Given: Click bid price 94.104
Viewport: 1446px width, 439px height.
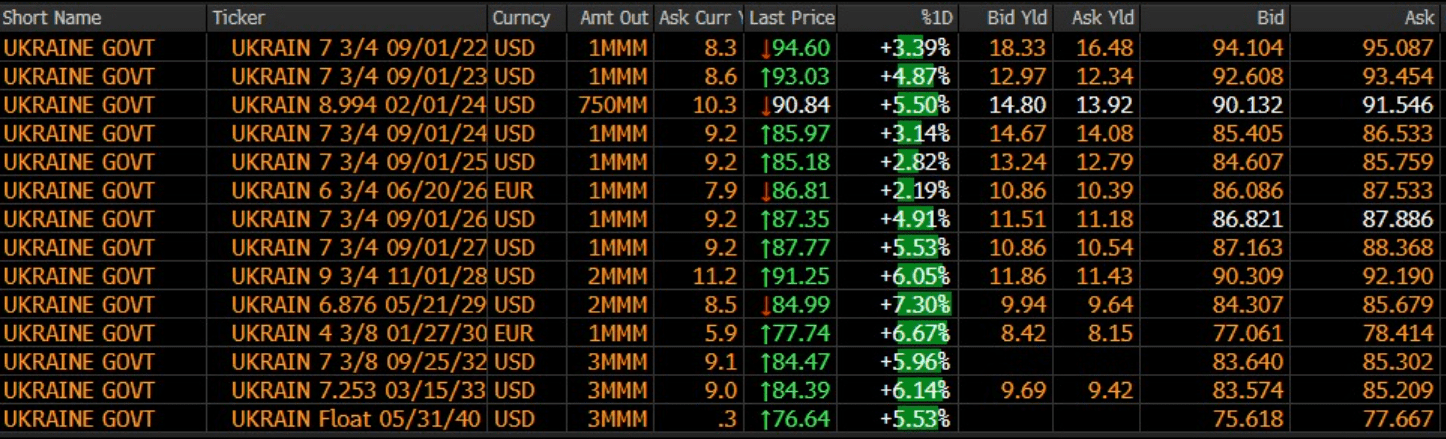Looking at the screenshot, I should pyautogui.click(x=1250, y=47).
